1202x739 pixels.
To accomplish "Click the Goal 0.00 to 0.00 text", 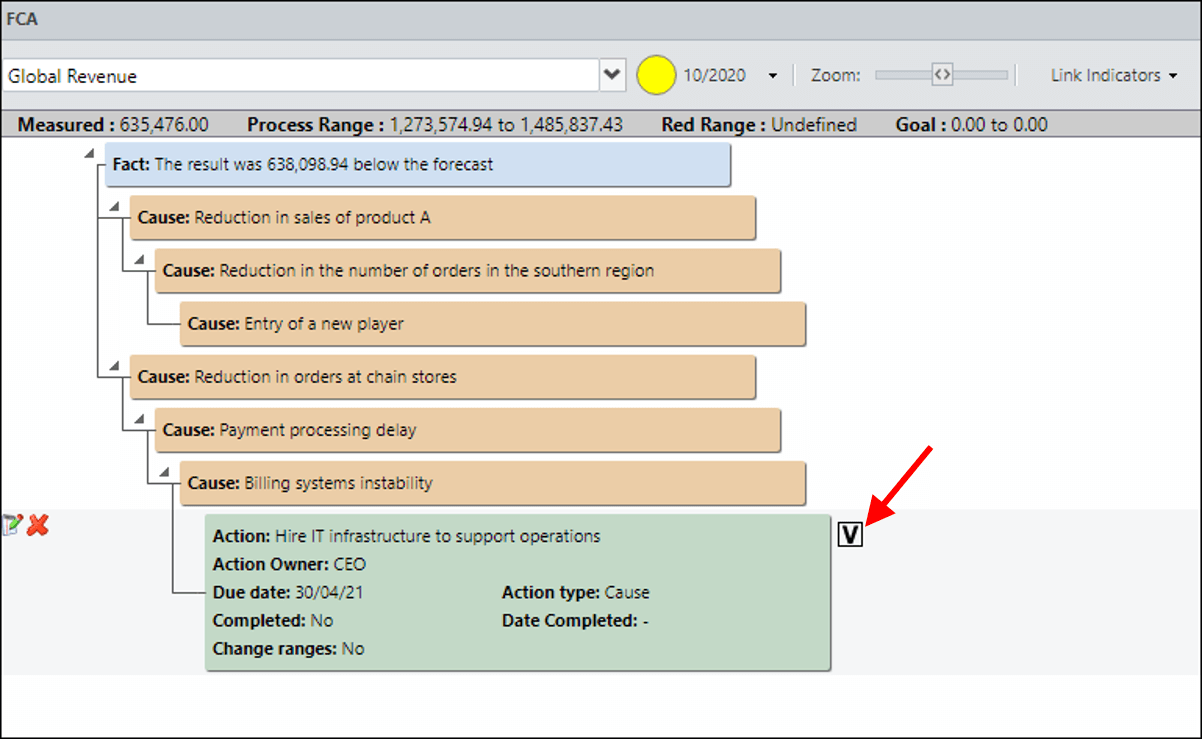I will tap(972, 125).
